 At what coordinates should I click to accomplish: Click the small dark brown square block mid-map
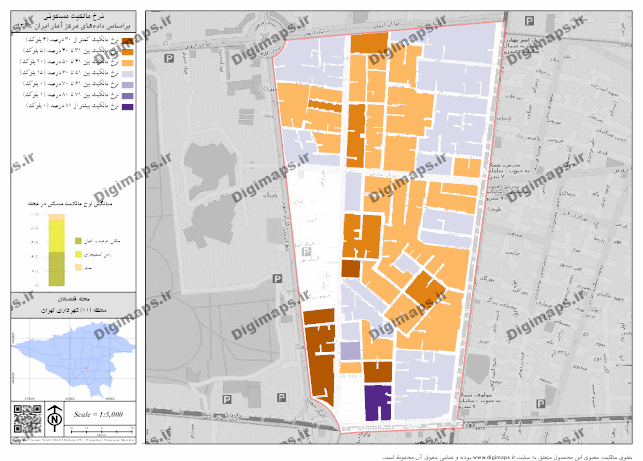[x=351, y=269]
